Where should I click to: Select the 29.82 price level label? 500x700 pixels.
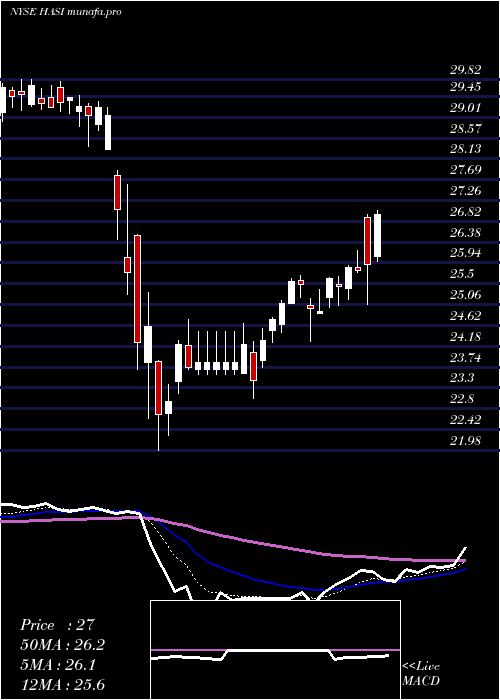coord(466,70)
